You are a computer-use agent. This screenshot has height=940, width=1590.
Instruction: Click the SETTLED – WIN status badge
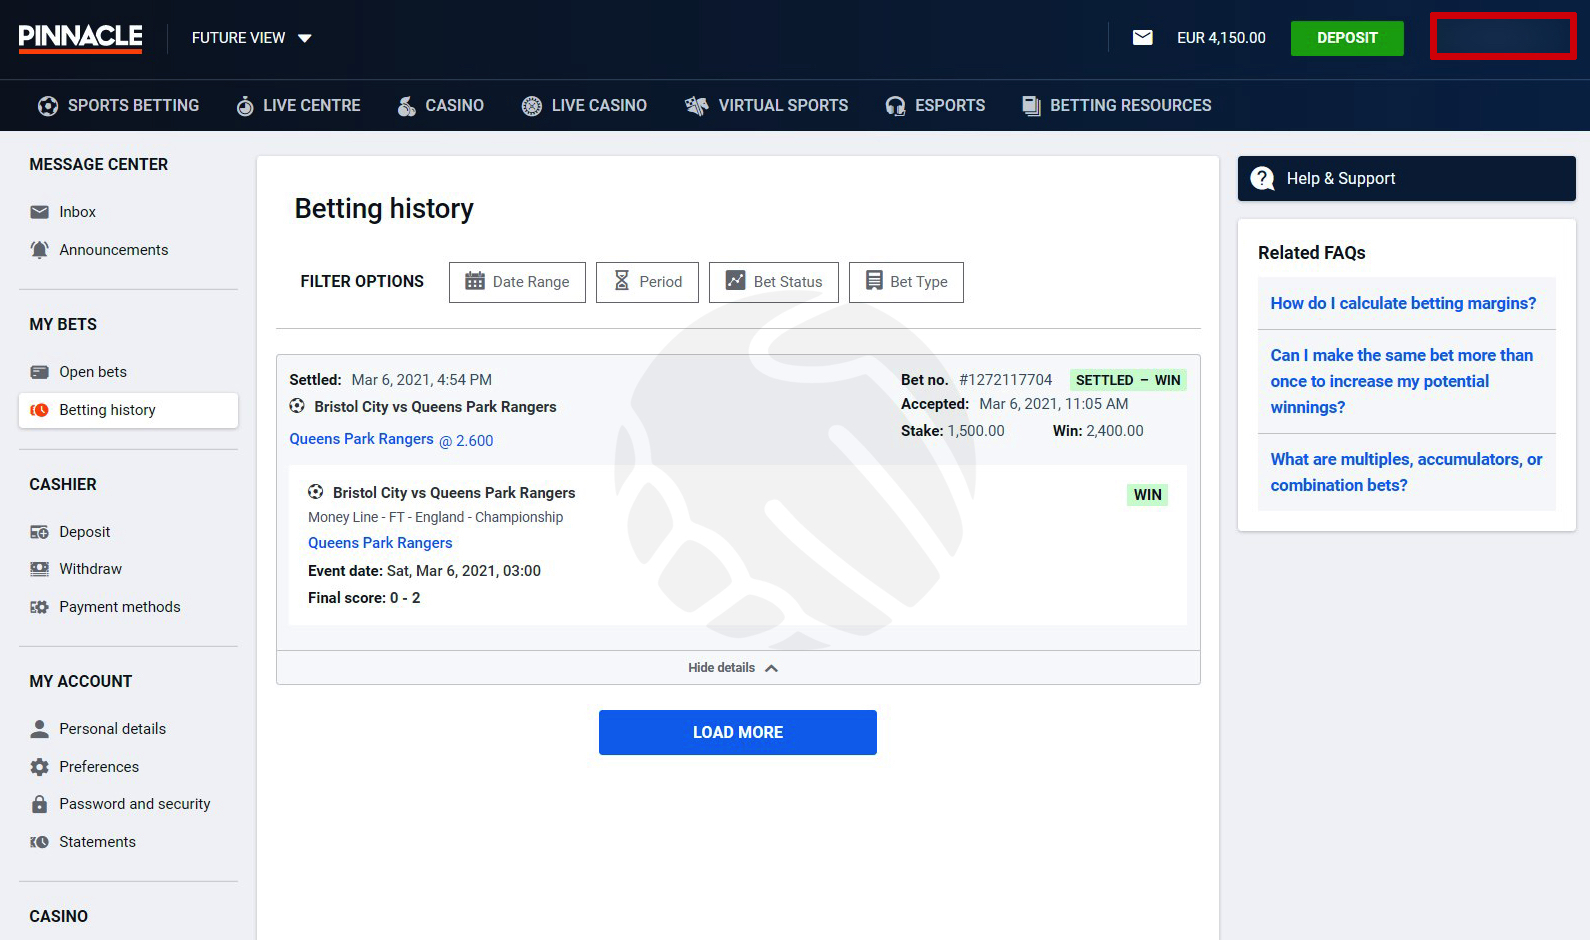[1128, 380]
